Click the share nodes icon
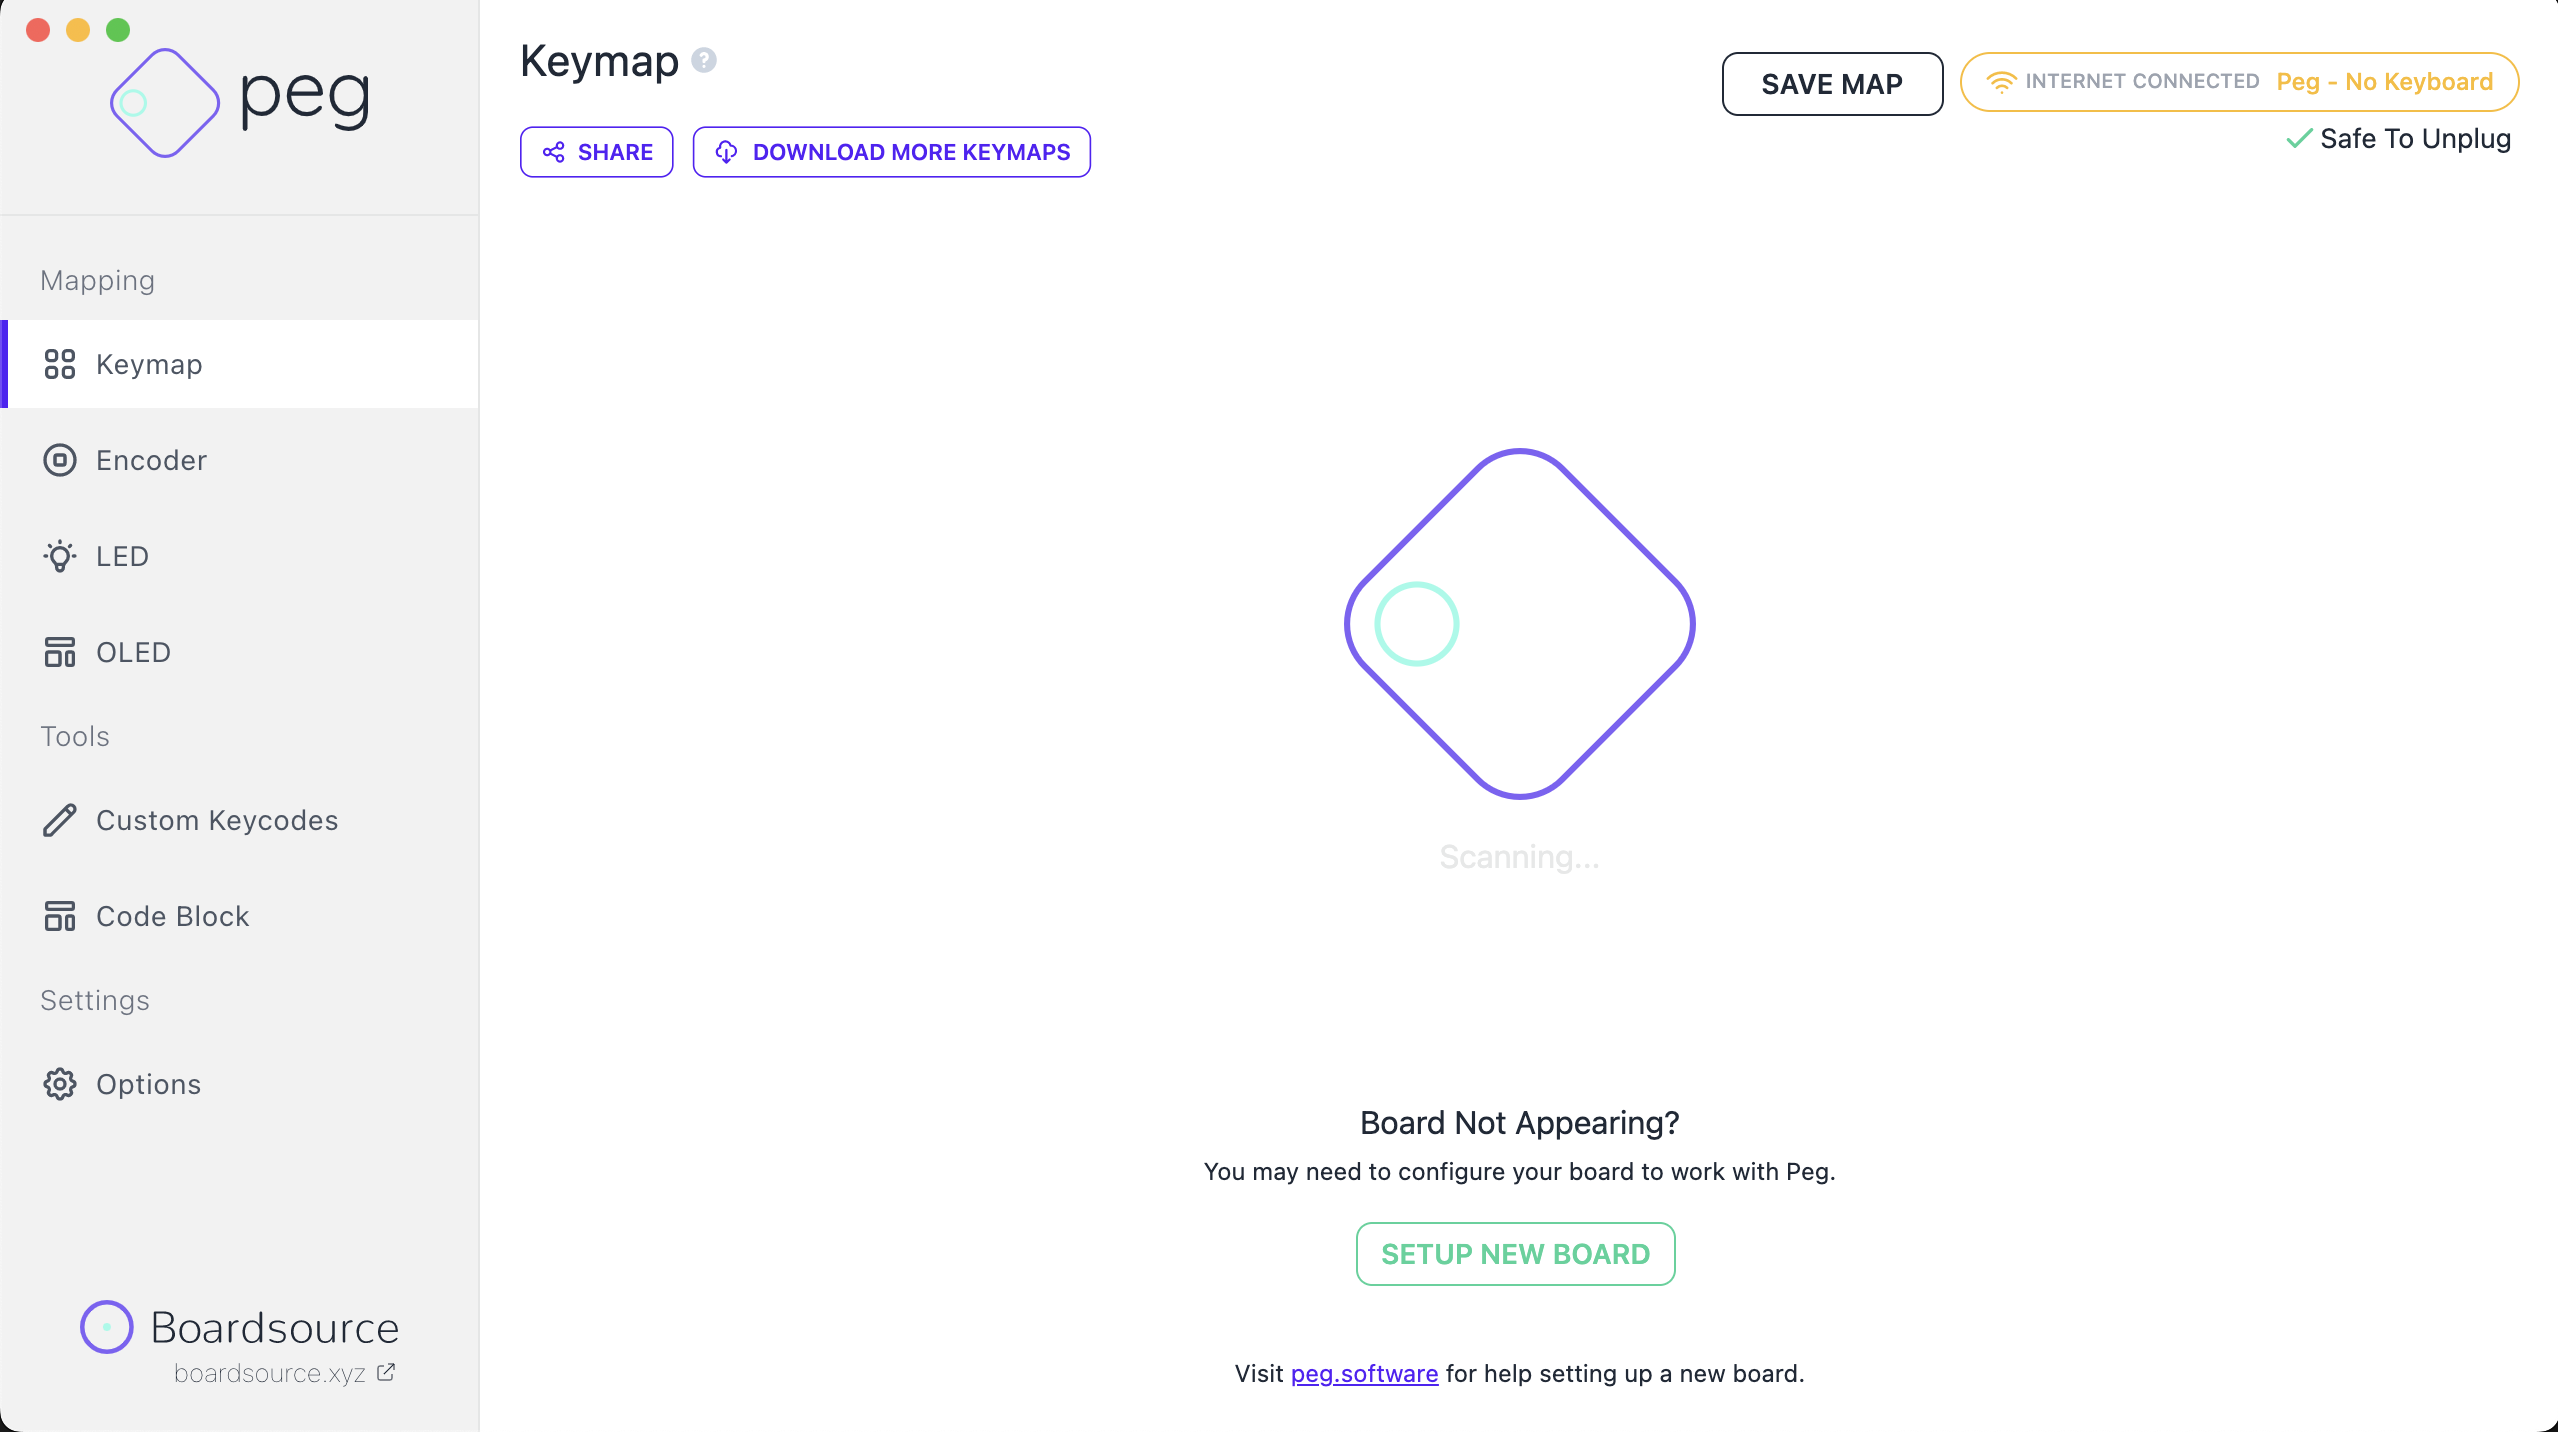The height and width of the screenshot is (1432, 2558). click(x=554, y=152)
